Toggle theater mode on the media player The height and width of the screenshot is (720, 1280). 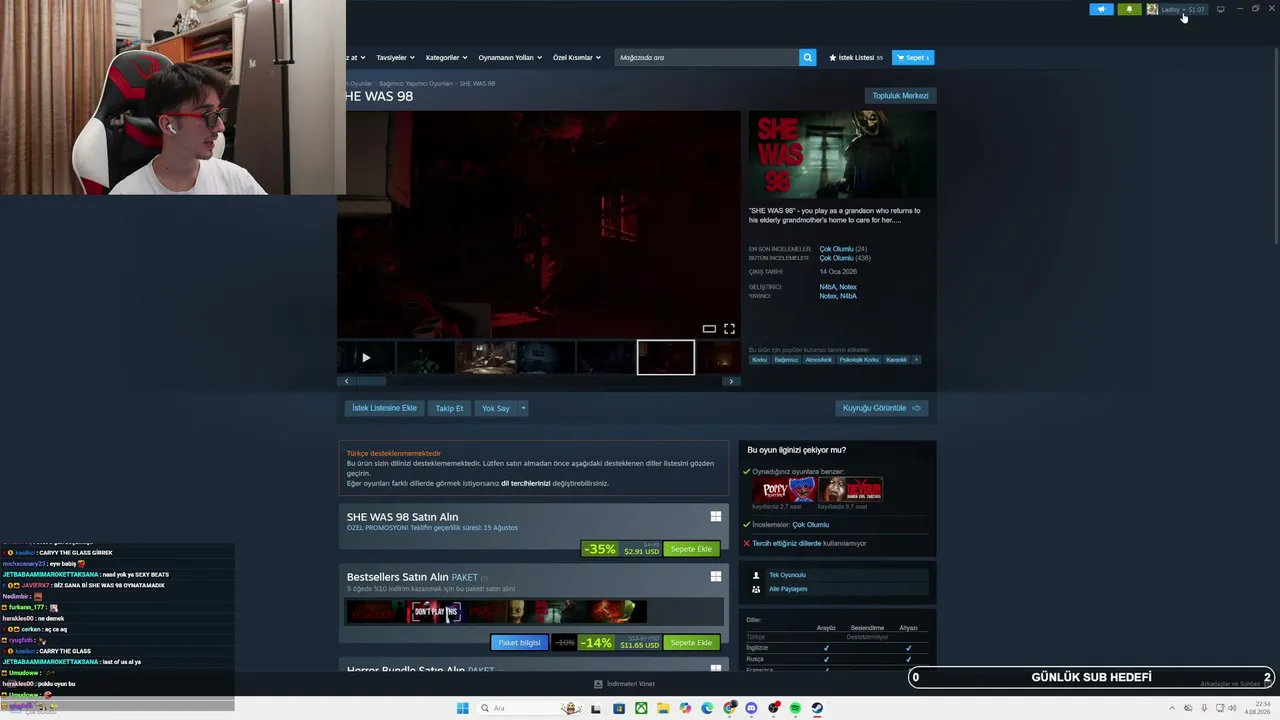pyautogui.click(x=709, y=328)
